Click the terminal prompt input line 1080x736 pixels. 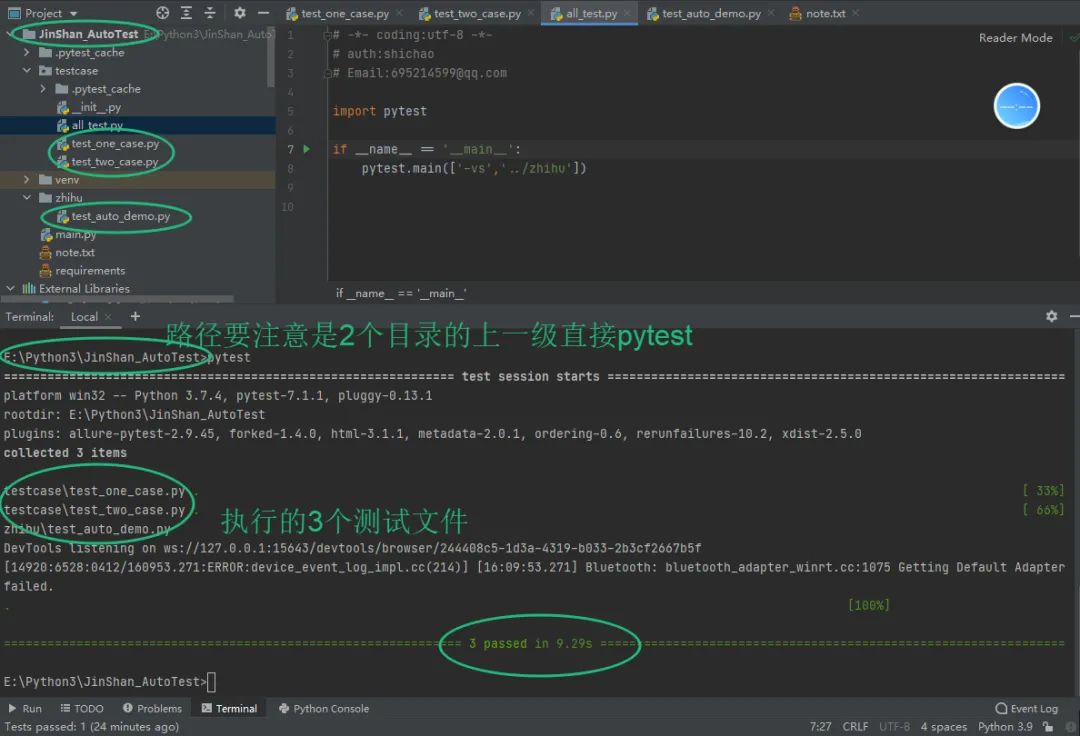pyautogui.click(x=110, y=682)
